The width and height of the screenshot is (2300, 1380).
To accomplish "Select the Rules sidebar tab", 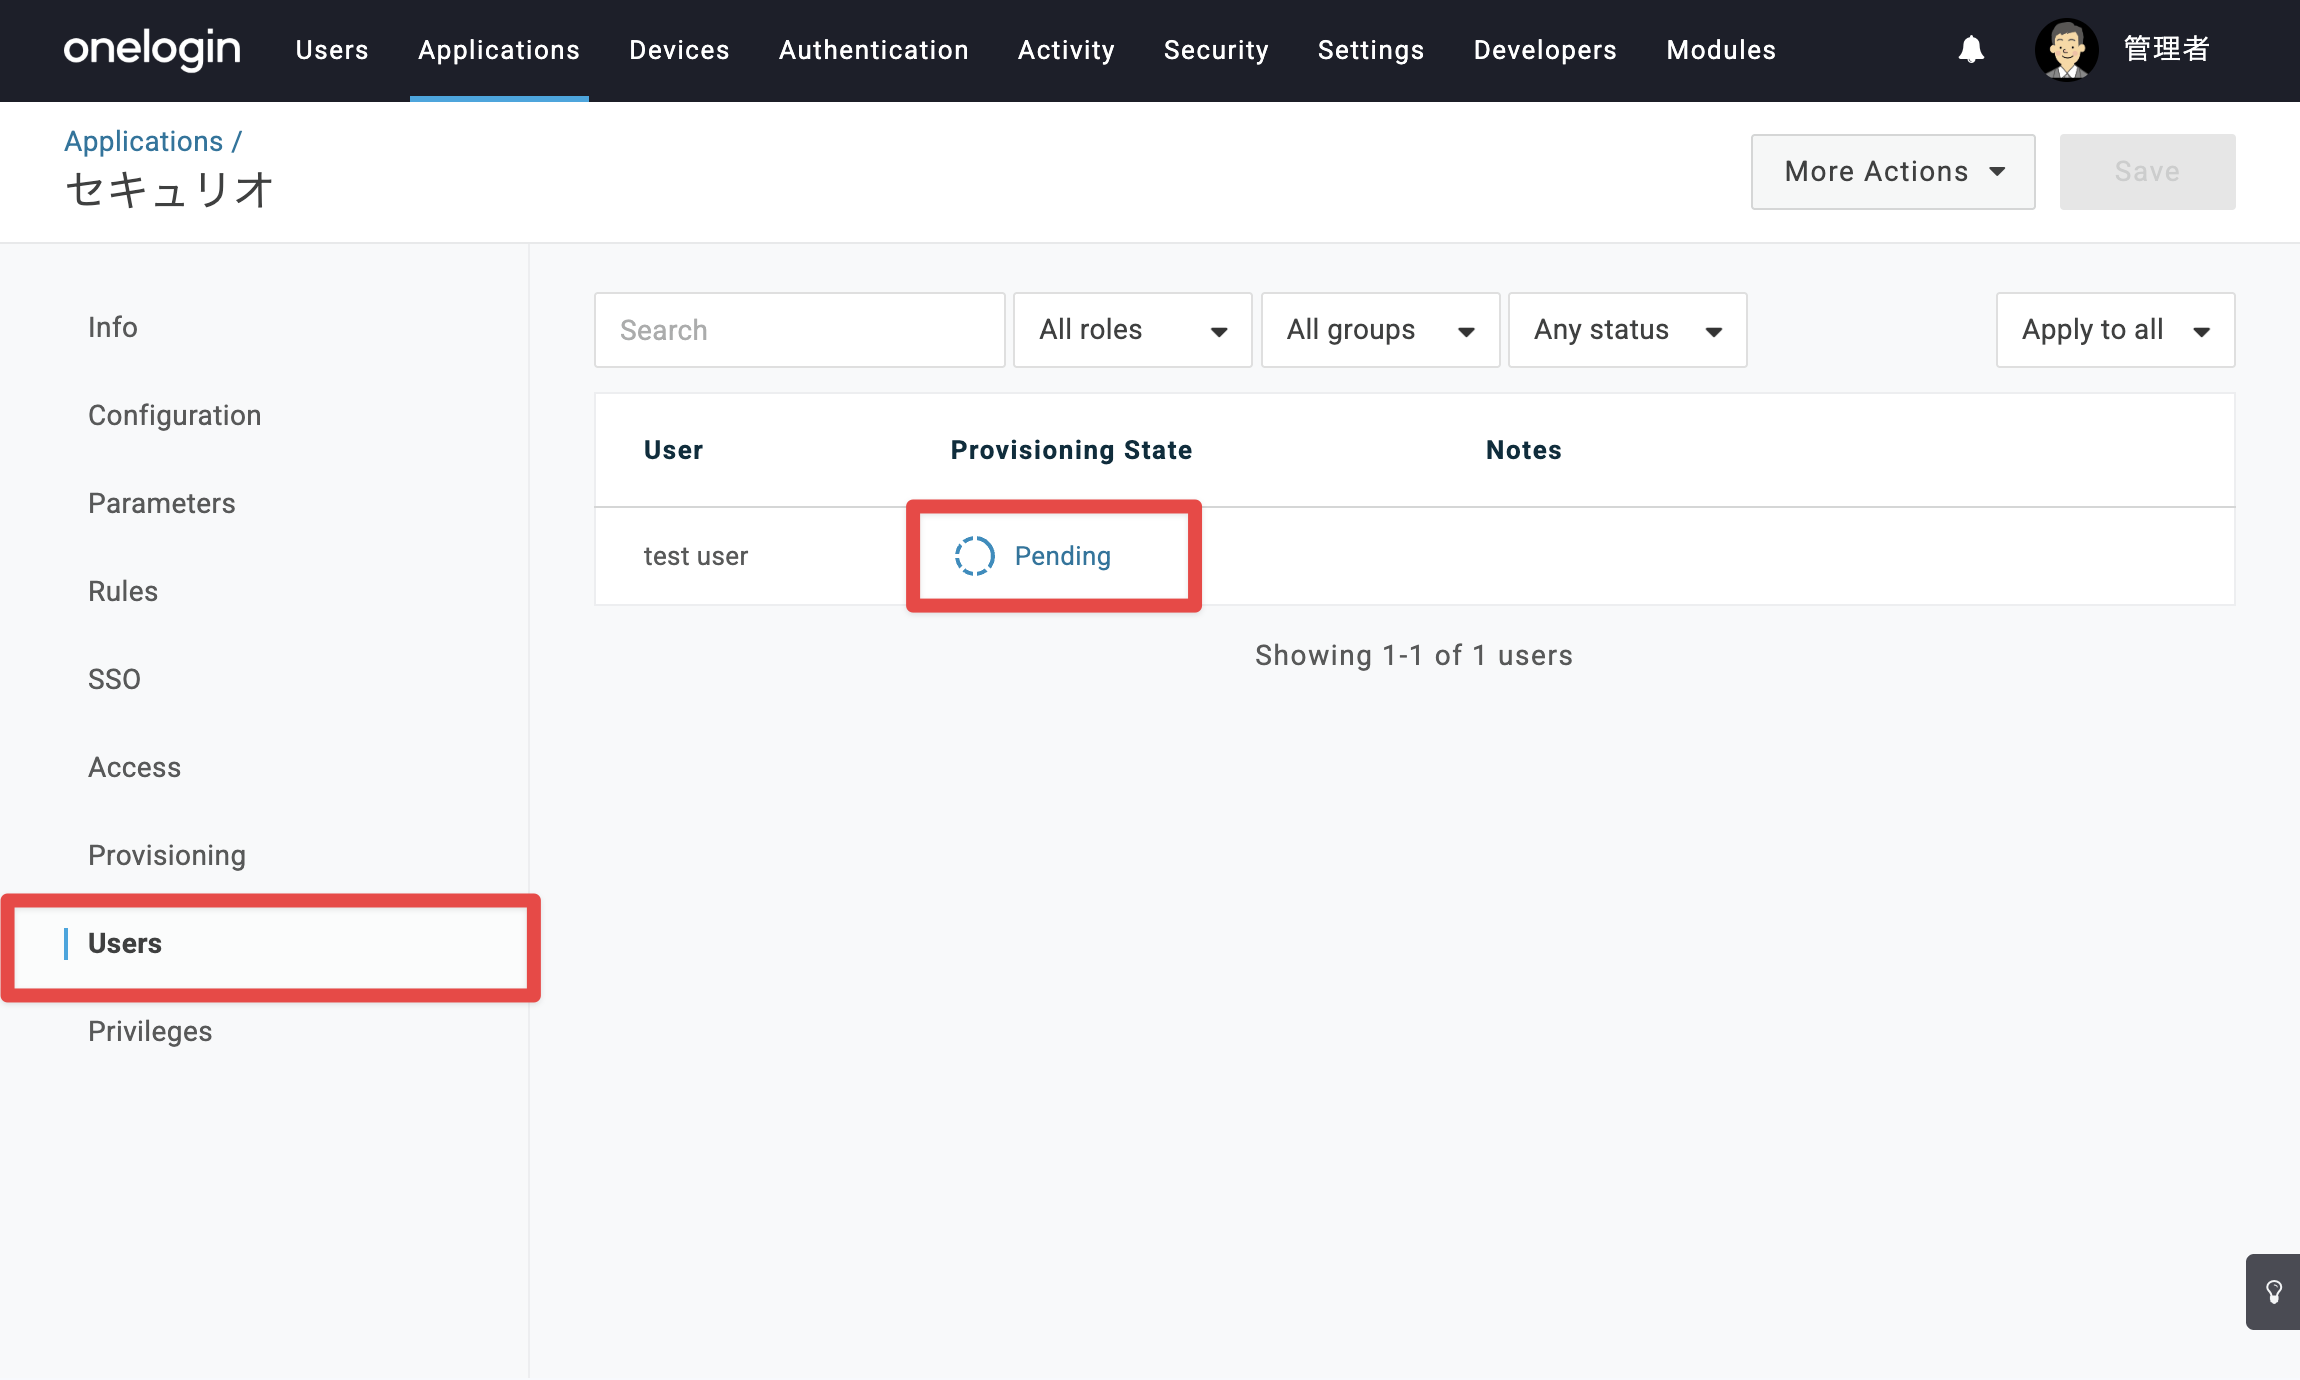I will 123,591.
